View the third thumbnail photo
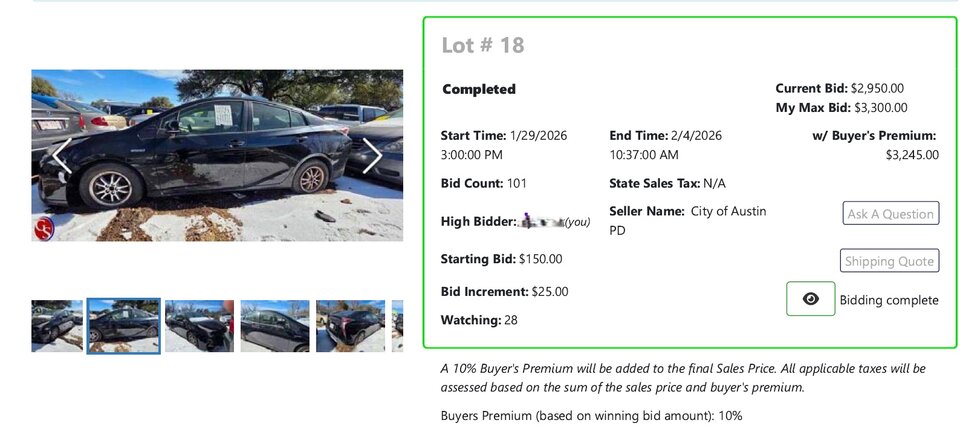Viewport: 960px width, 446px height. click(x=199, y=326)
